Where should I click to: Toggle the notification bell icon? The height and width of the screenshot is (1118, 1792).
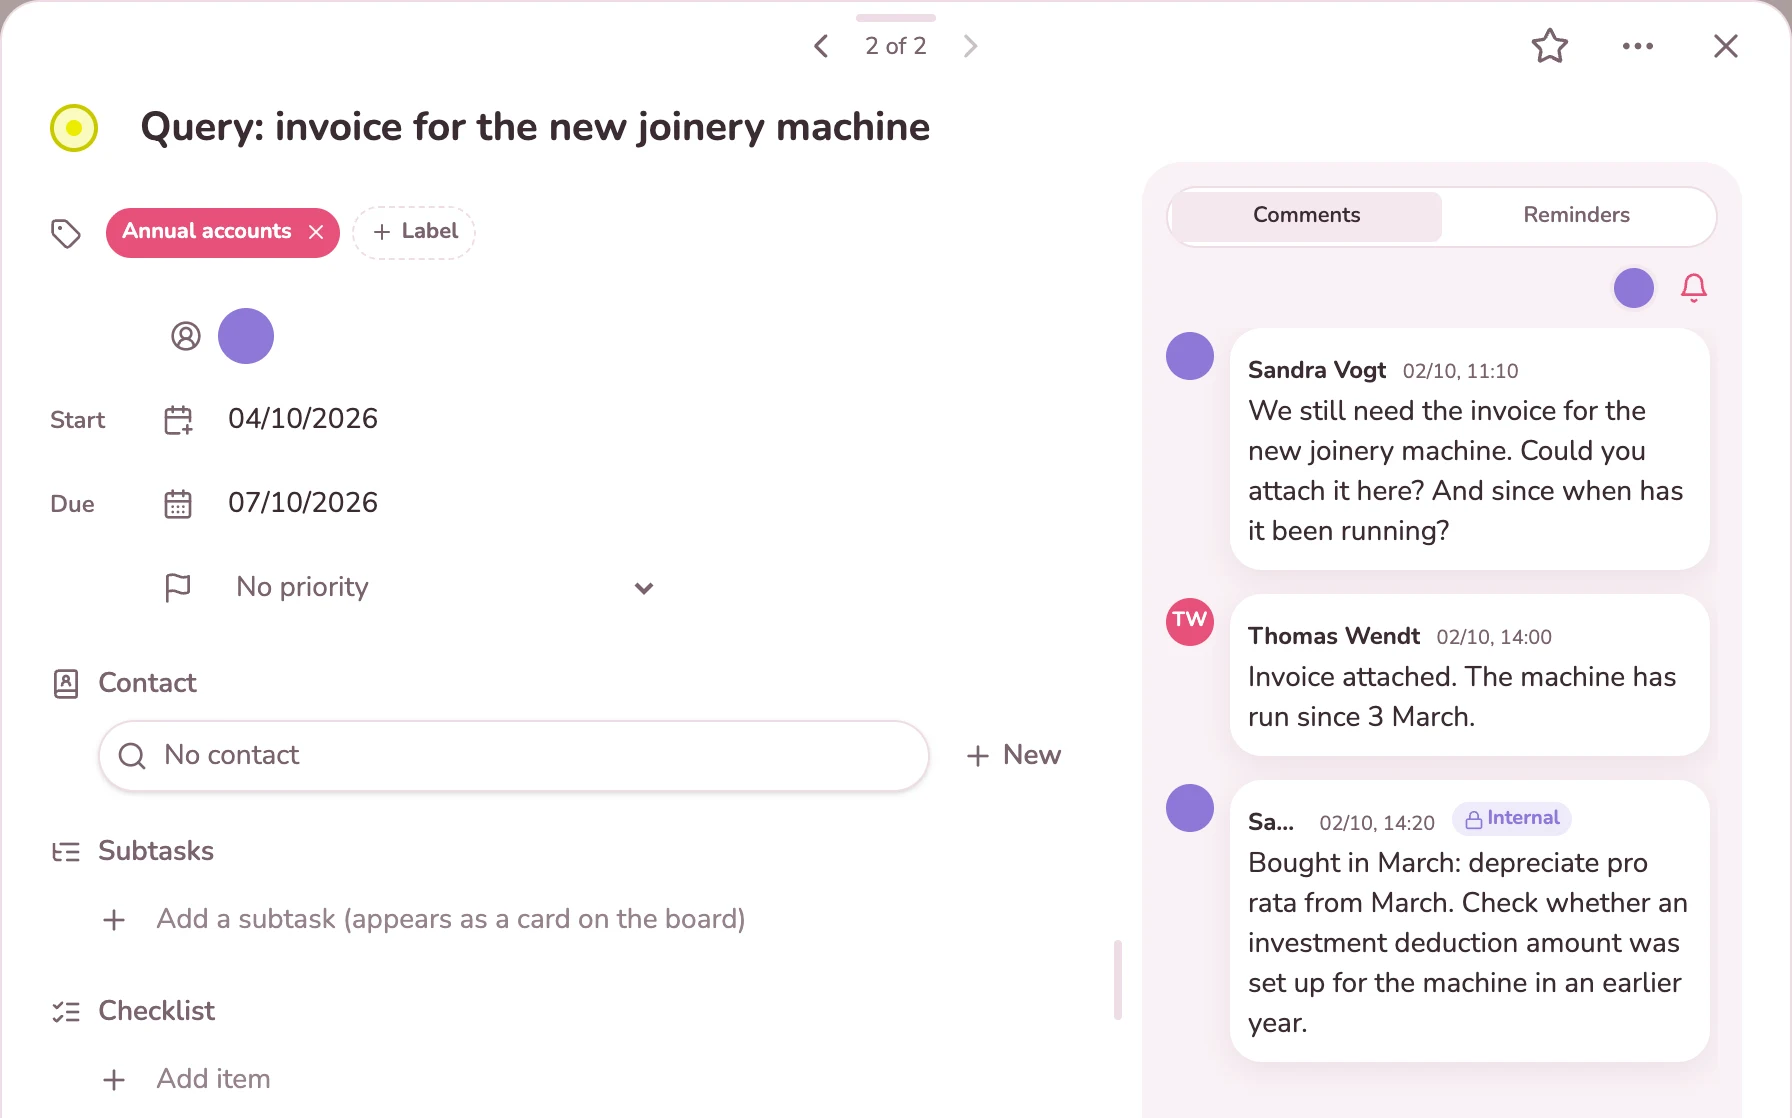point(1693,288)
